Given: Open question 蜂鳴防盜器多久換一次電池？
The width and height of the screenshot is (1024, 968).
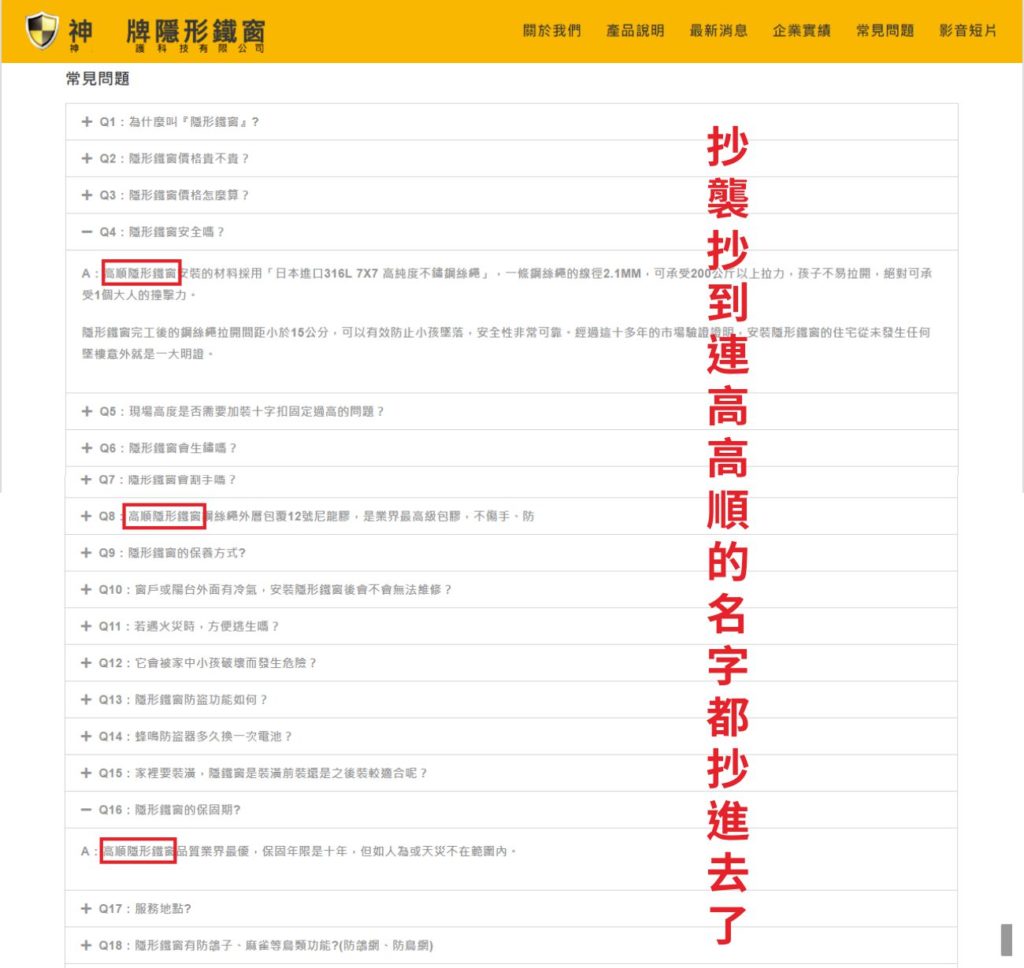Looking at the screenshot, I should 214,736.
